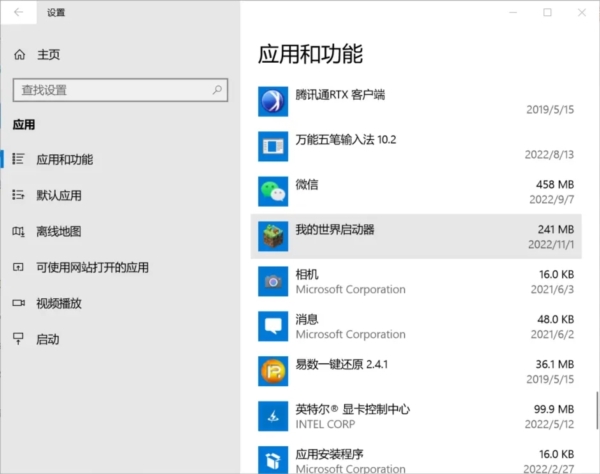Screen dimensions: 600x474
Task: Select the 我的世界启动器 entry name
Action: pyautogui.click(x=335, y=230)
